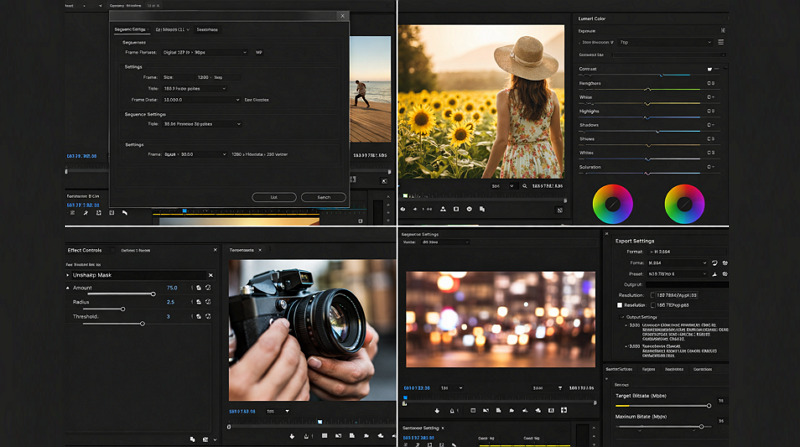Open the zoom dropdown beside camera preview timecode
Screen dimensions: 800x447
(278, 411)
